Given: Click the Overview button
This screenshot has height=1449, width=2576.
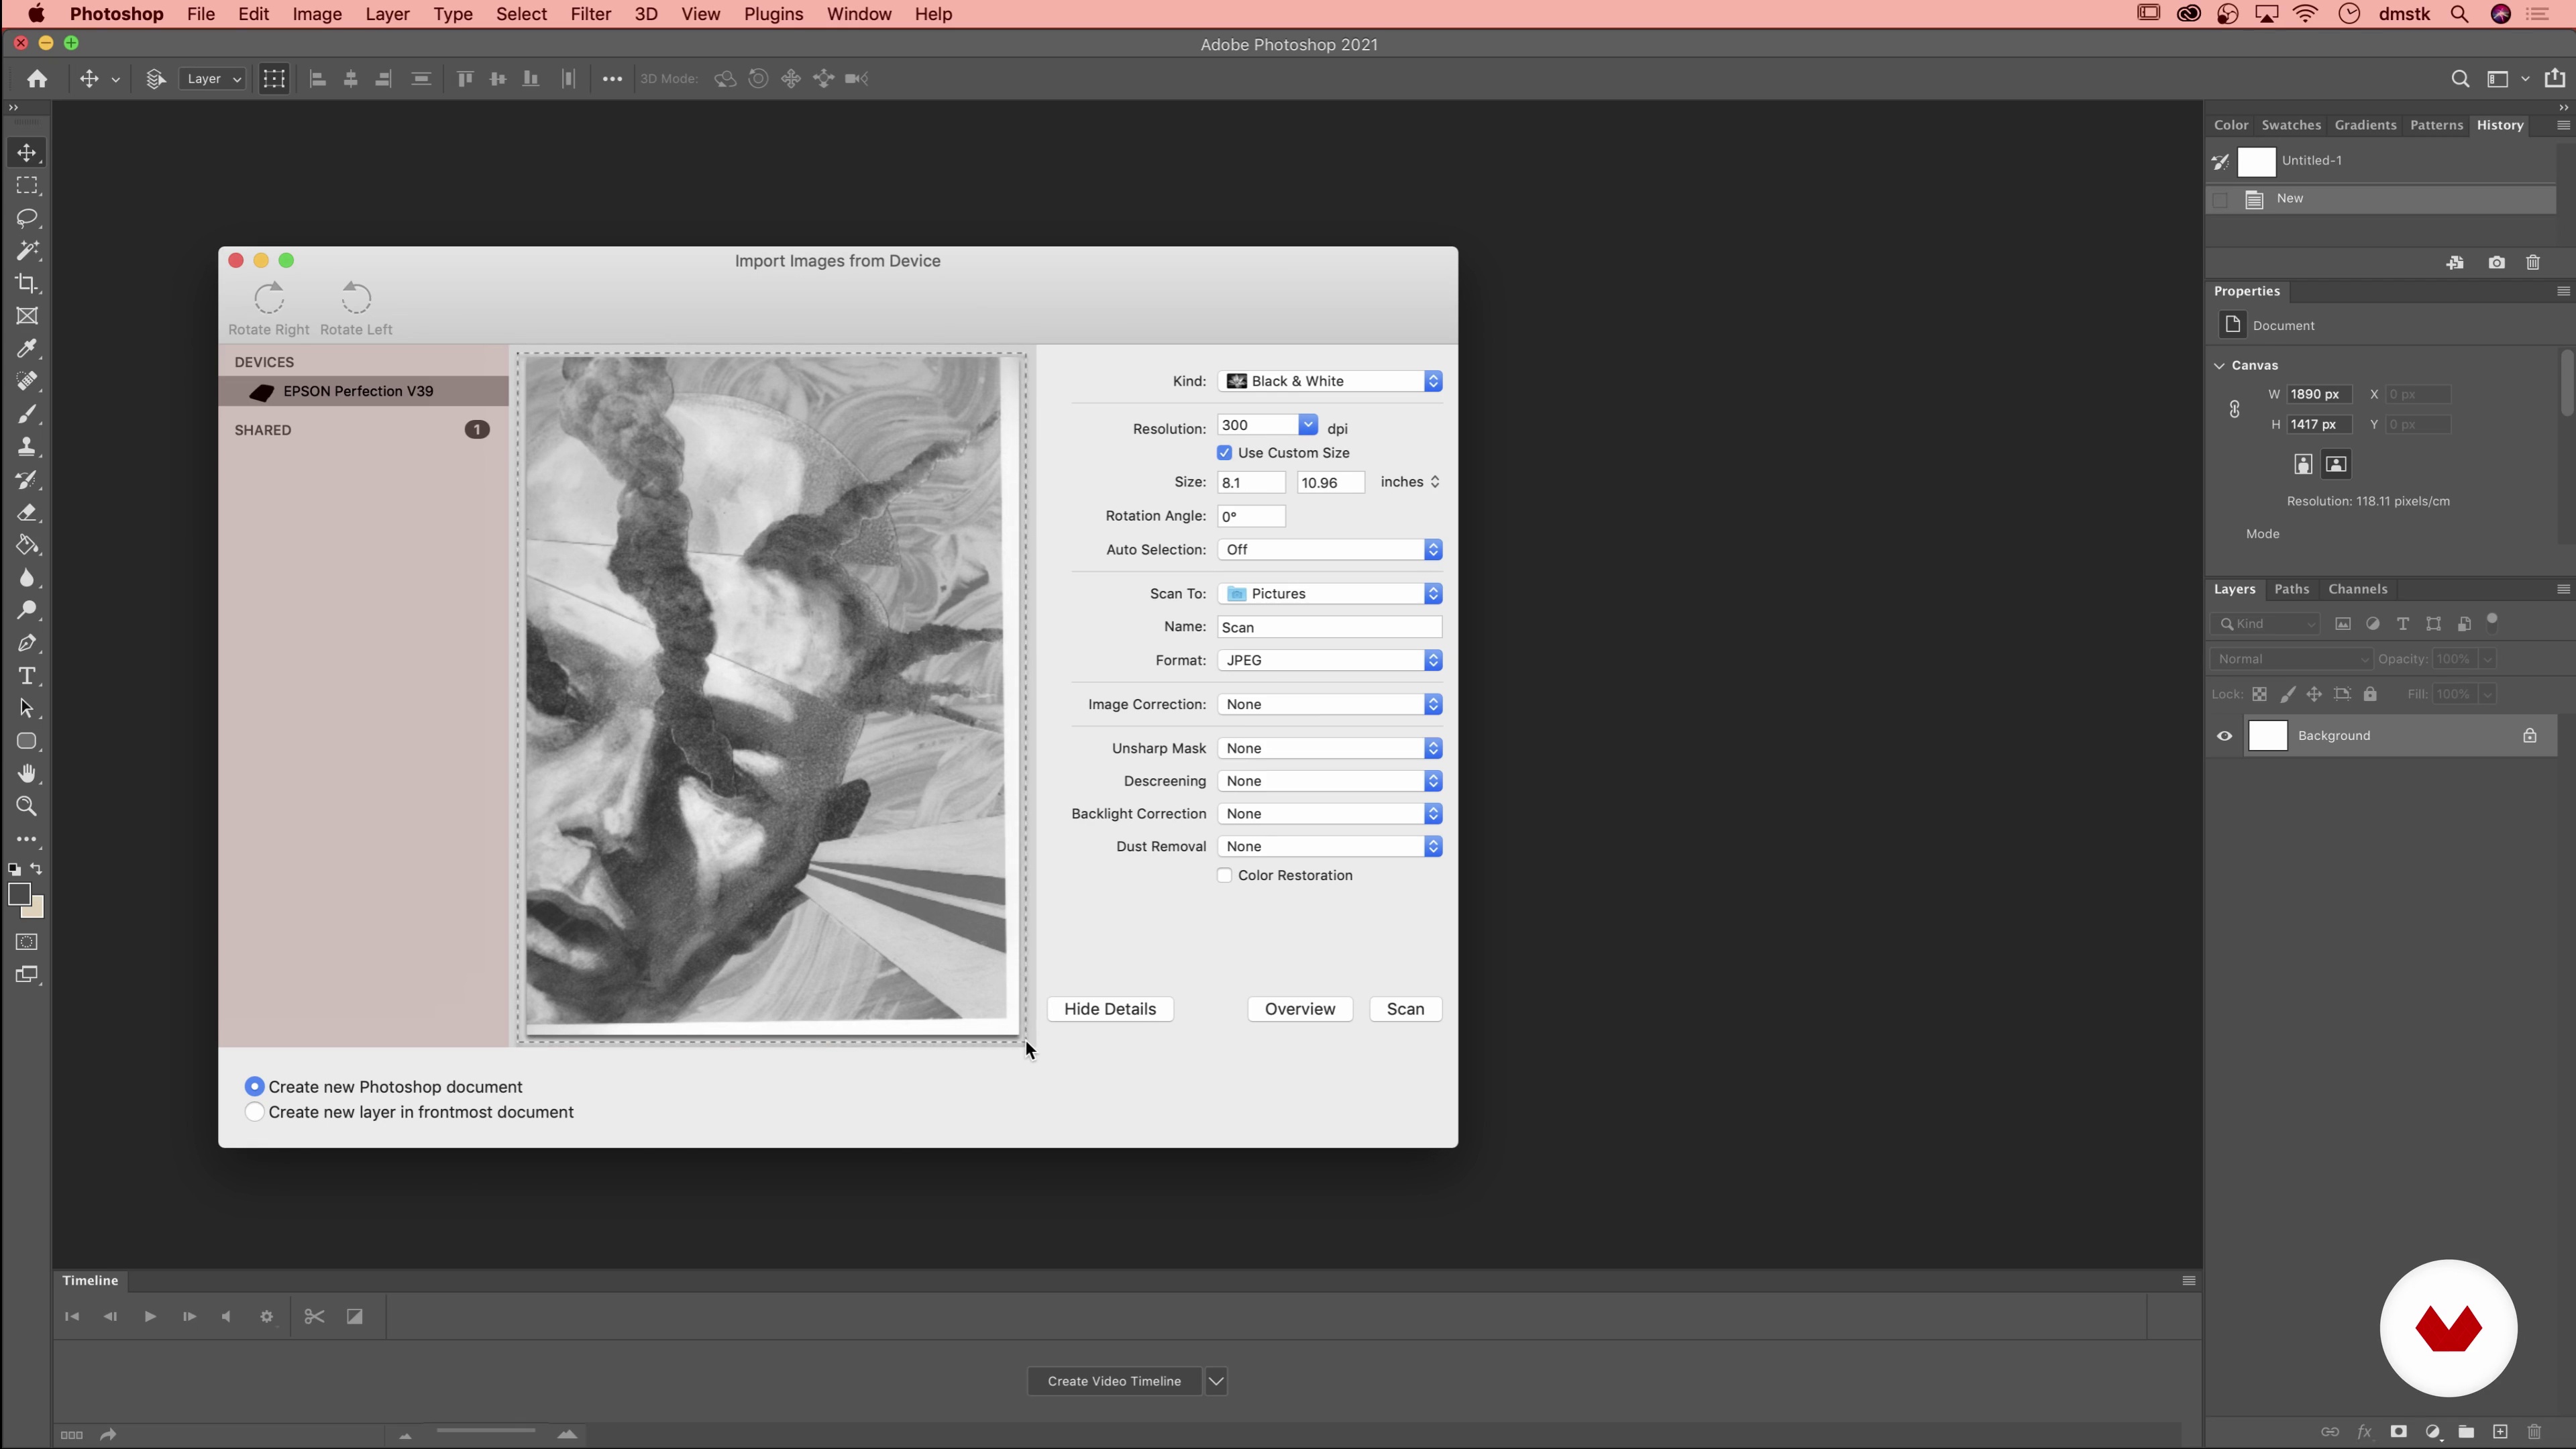Looking at the screenshot, I should (x=1300, y=1009).
